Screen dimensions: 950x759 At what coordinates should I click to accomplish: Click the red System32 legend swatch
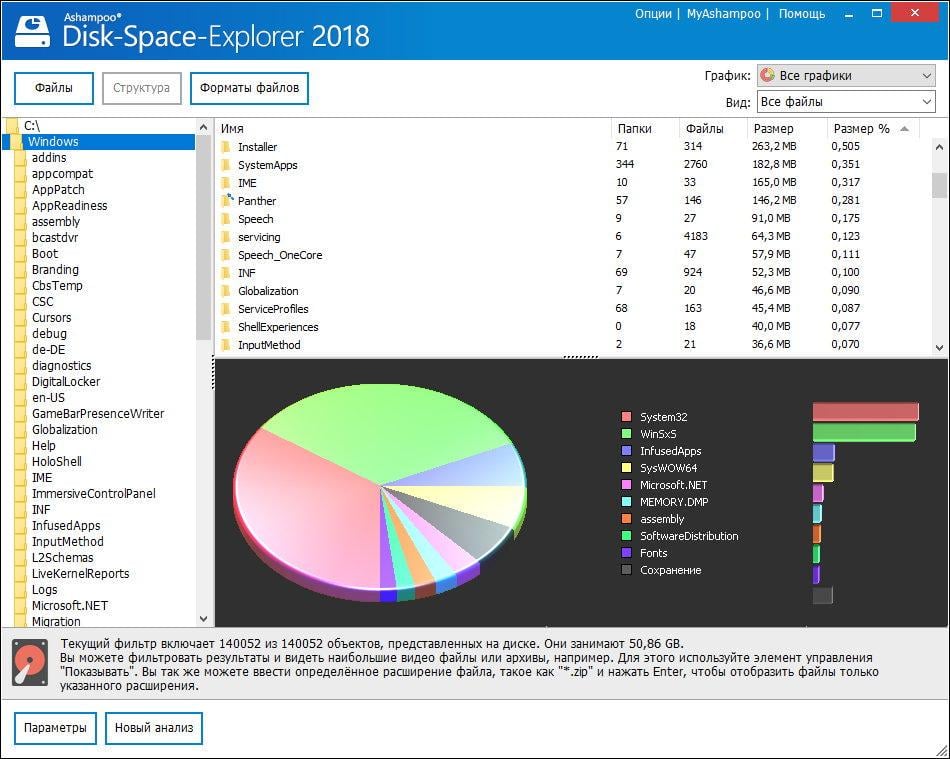point(628,417)
